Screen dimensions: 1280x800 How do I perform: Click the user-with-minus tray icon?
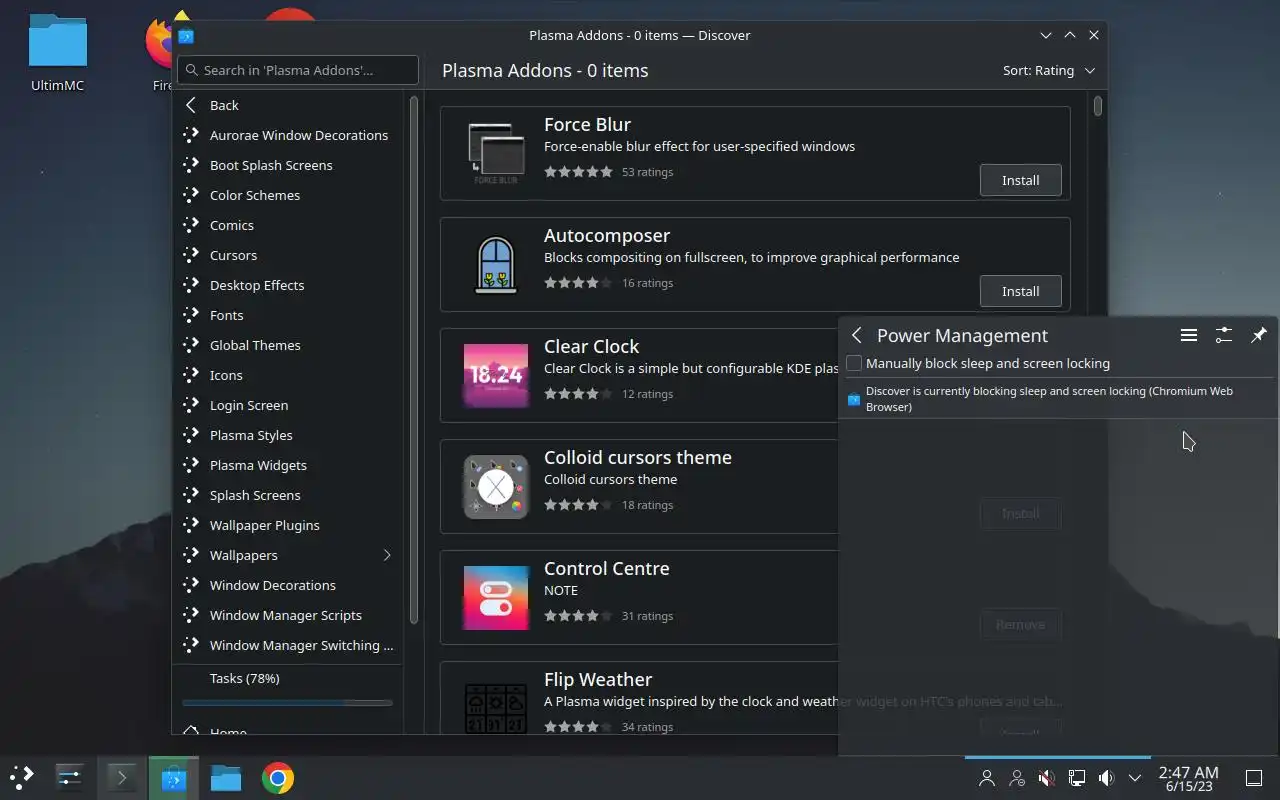pos(1017,778)
